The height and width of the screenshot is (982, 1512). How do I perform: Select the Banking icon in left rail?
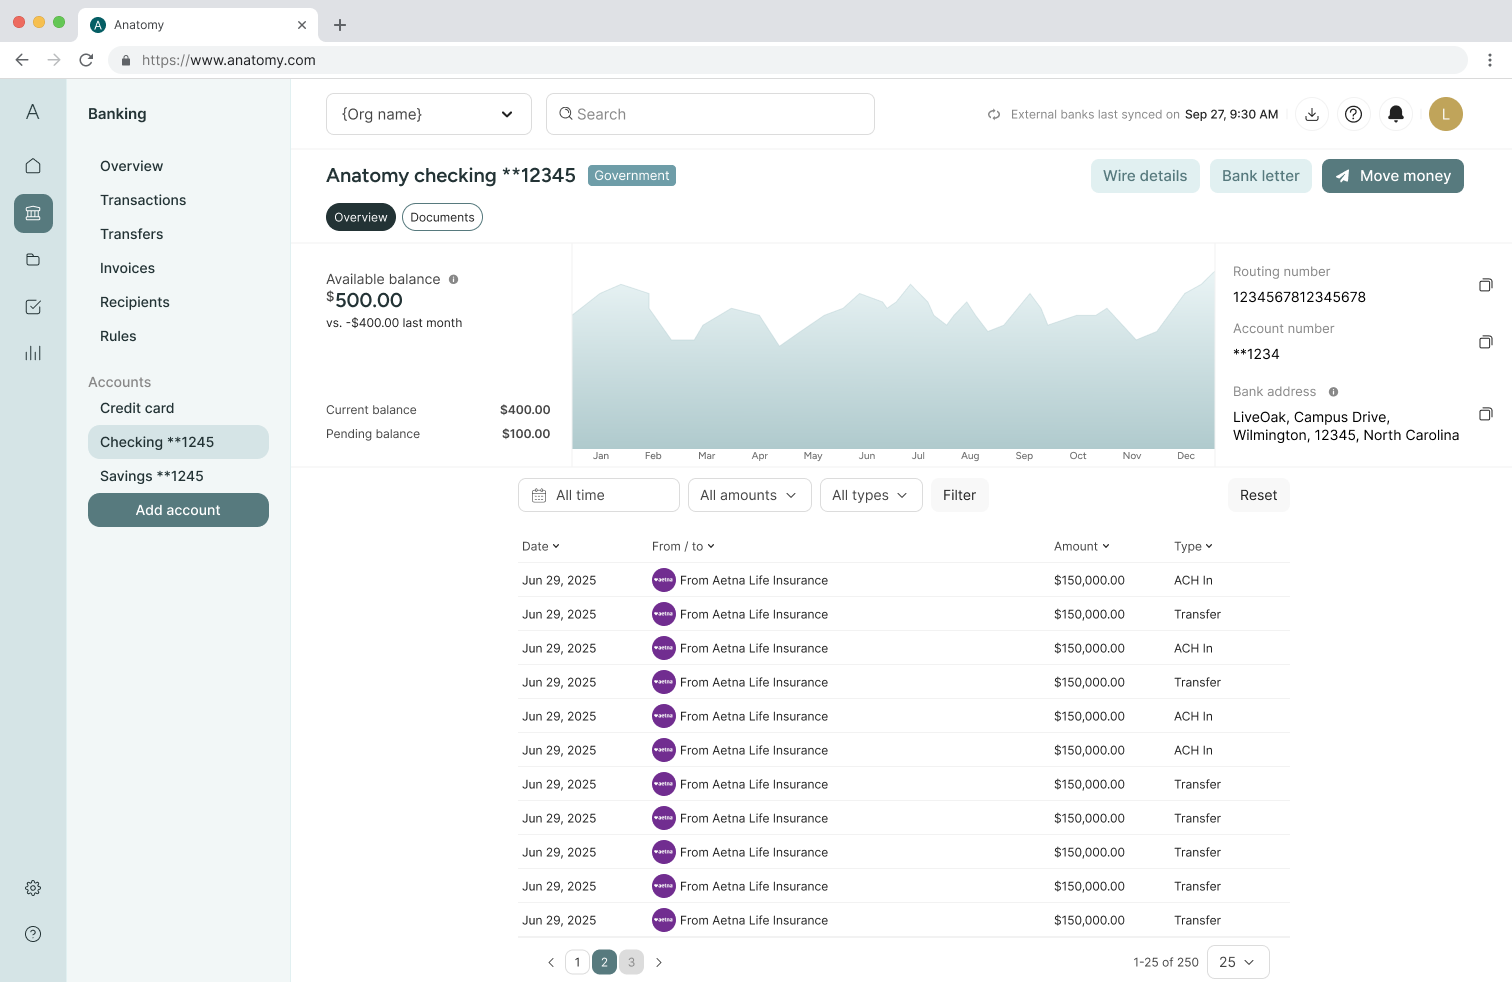click(33, 213)
